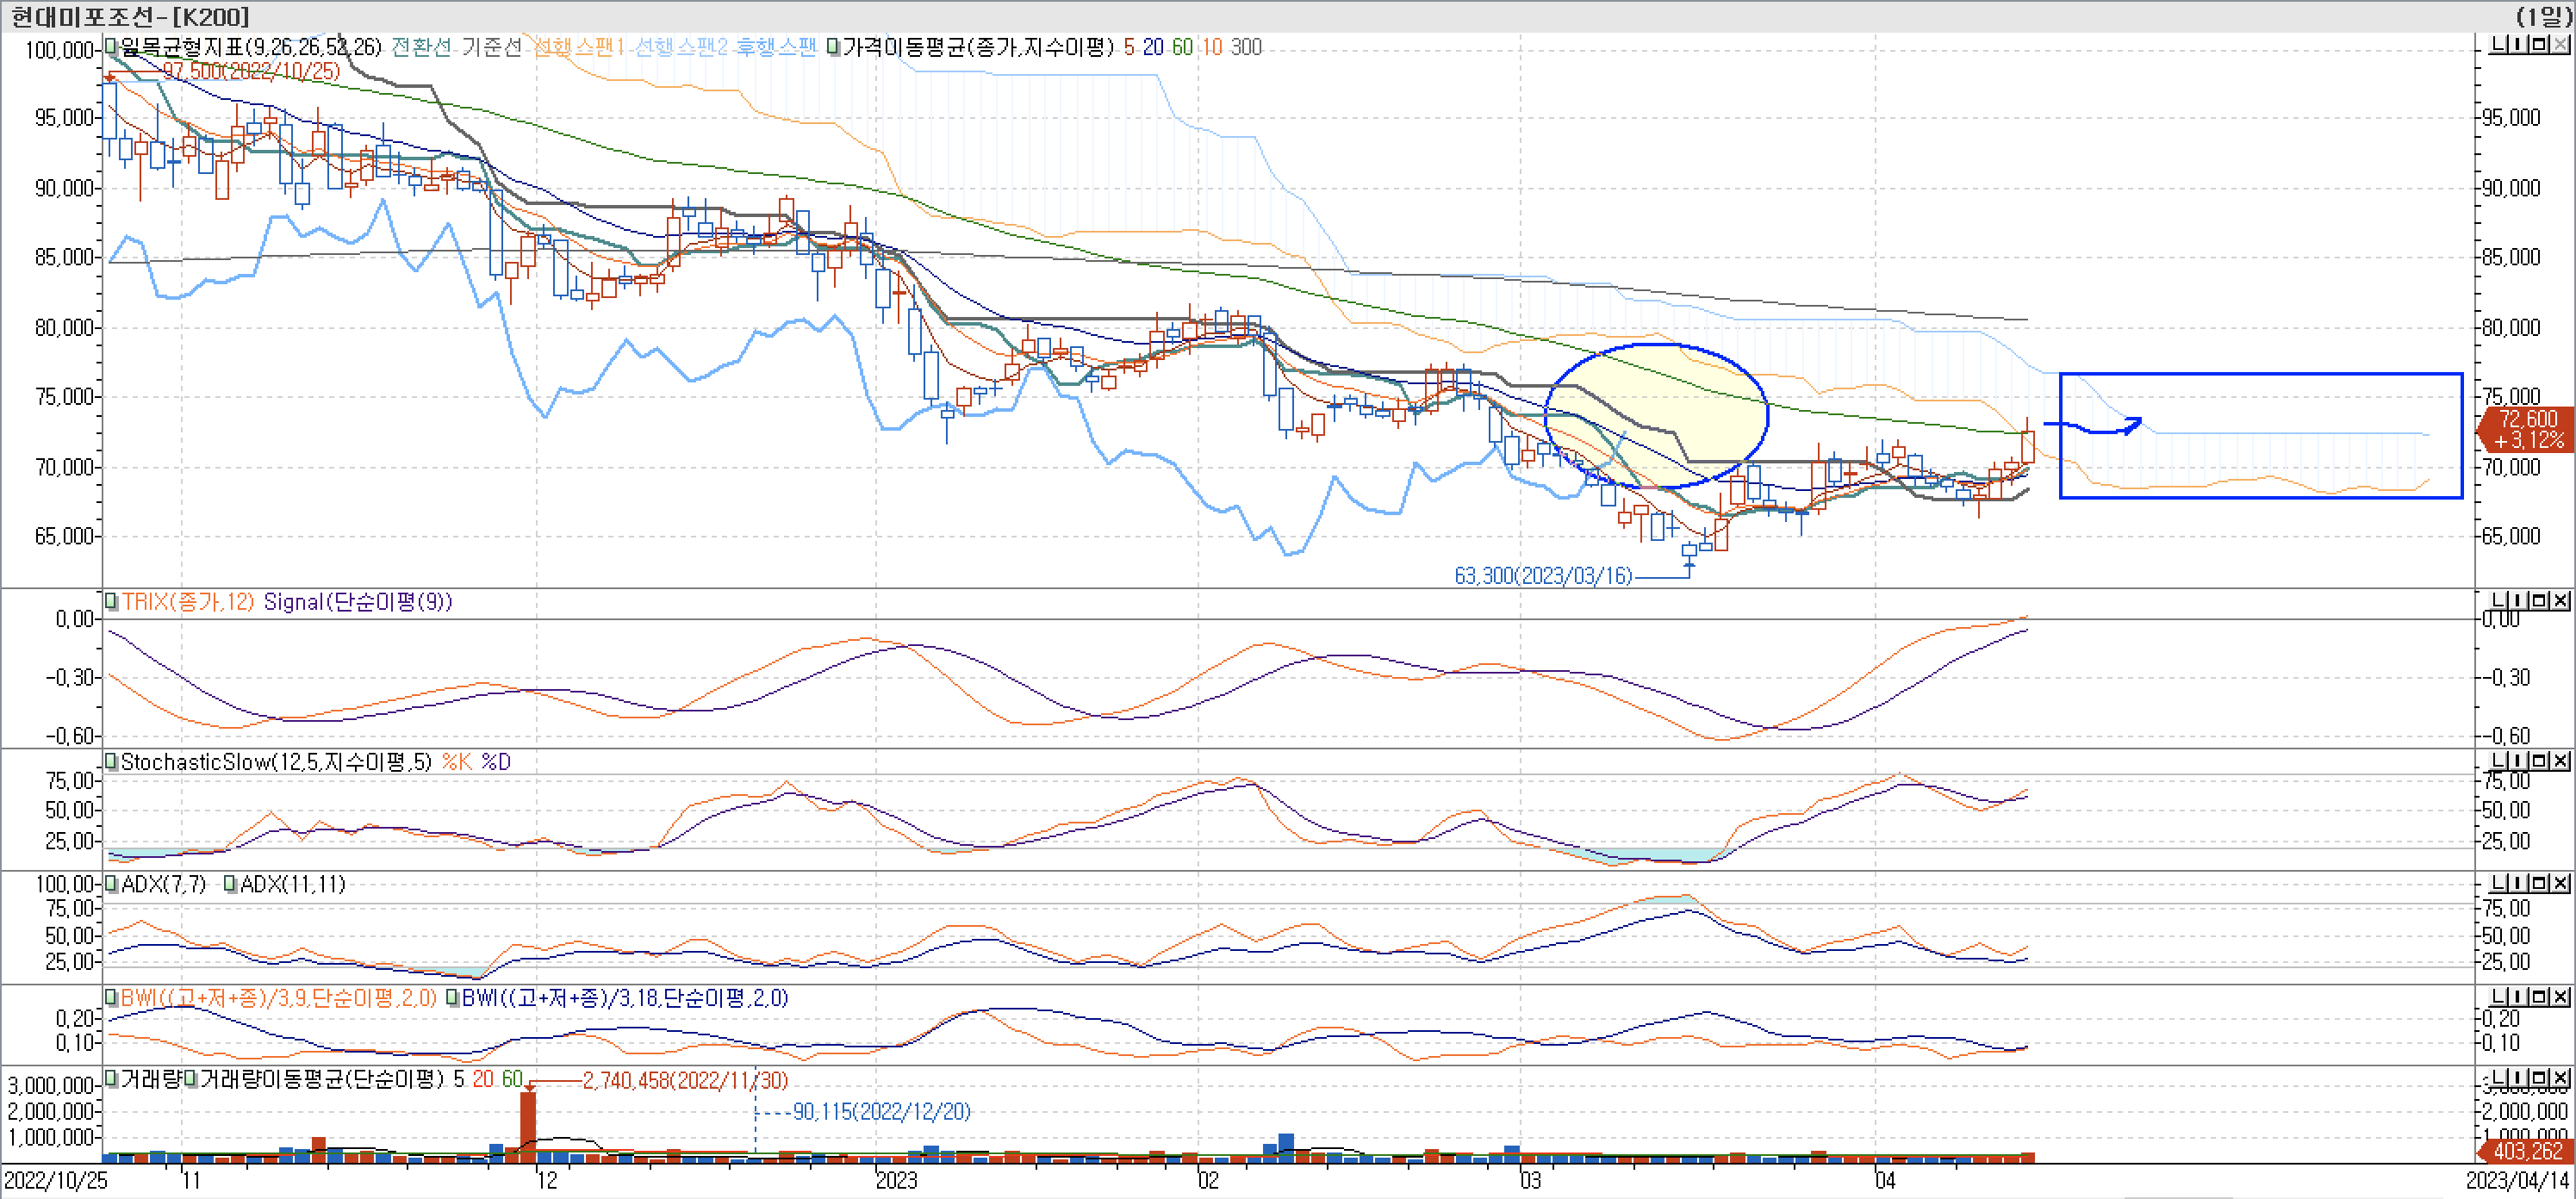Image resolution: width=2576 pixels, height=1199 pixels.
Task: Toggle the 일목균형지표 indicator checkbox
Action: tap(112, 47)
